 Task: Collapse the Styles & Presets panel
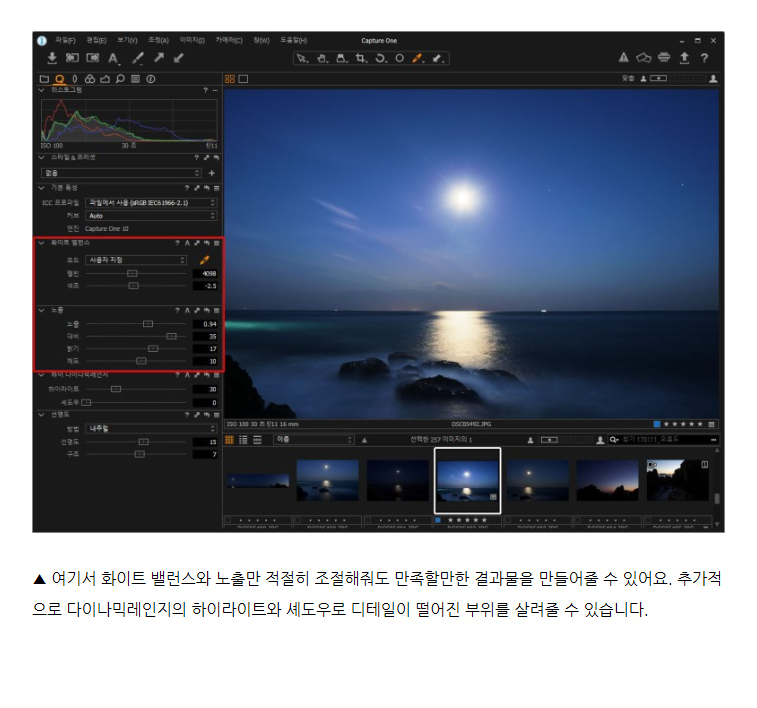pos(42,157)
